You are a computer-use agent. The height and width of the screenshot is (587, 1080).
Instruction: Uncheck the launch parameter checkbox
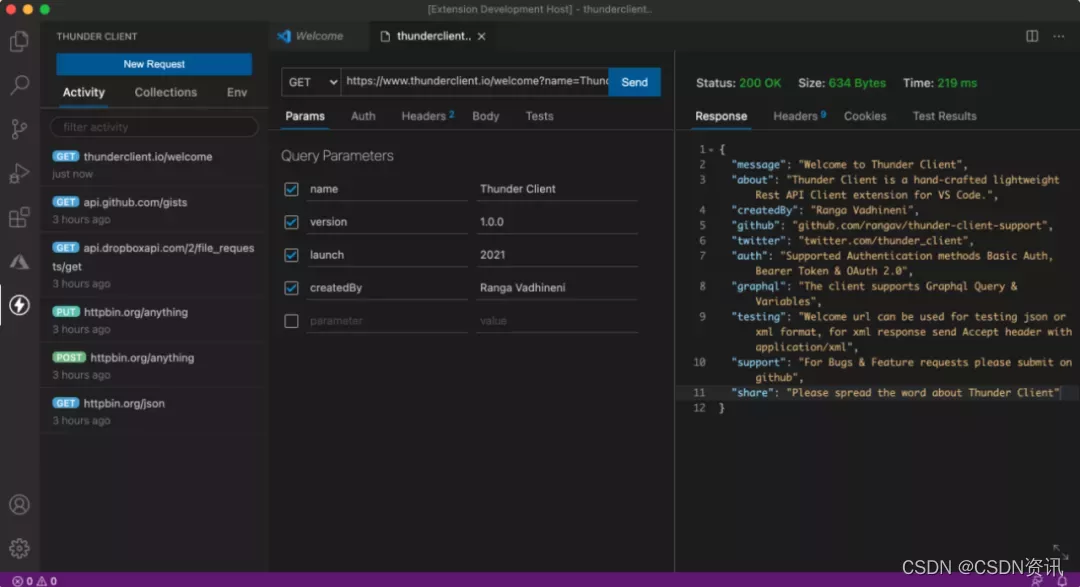pos(291,255)
